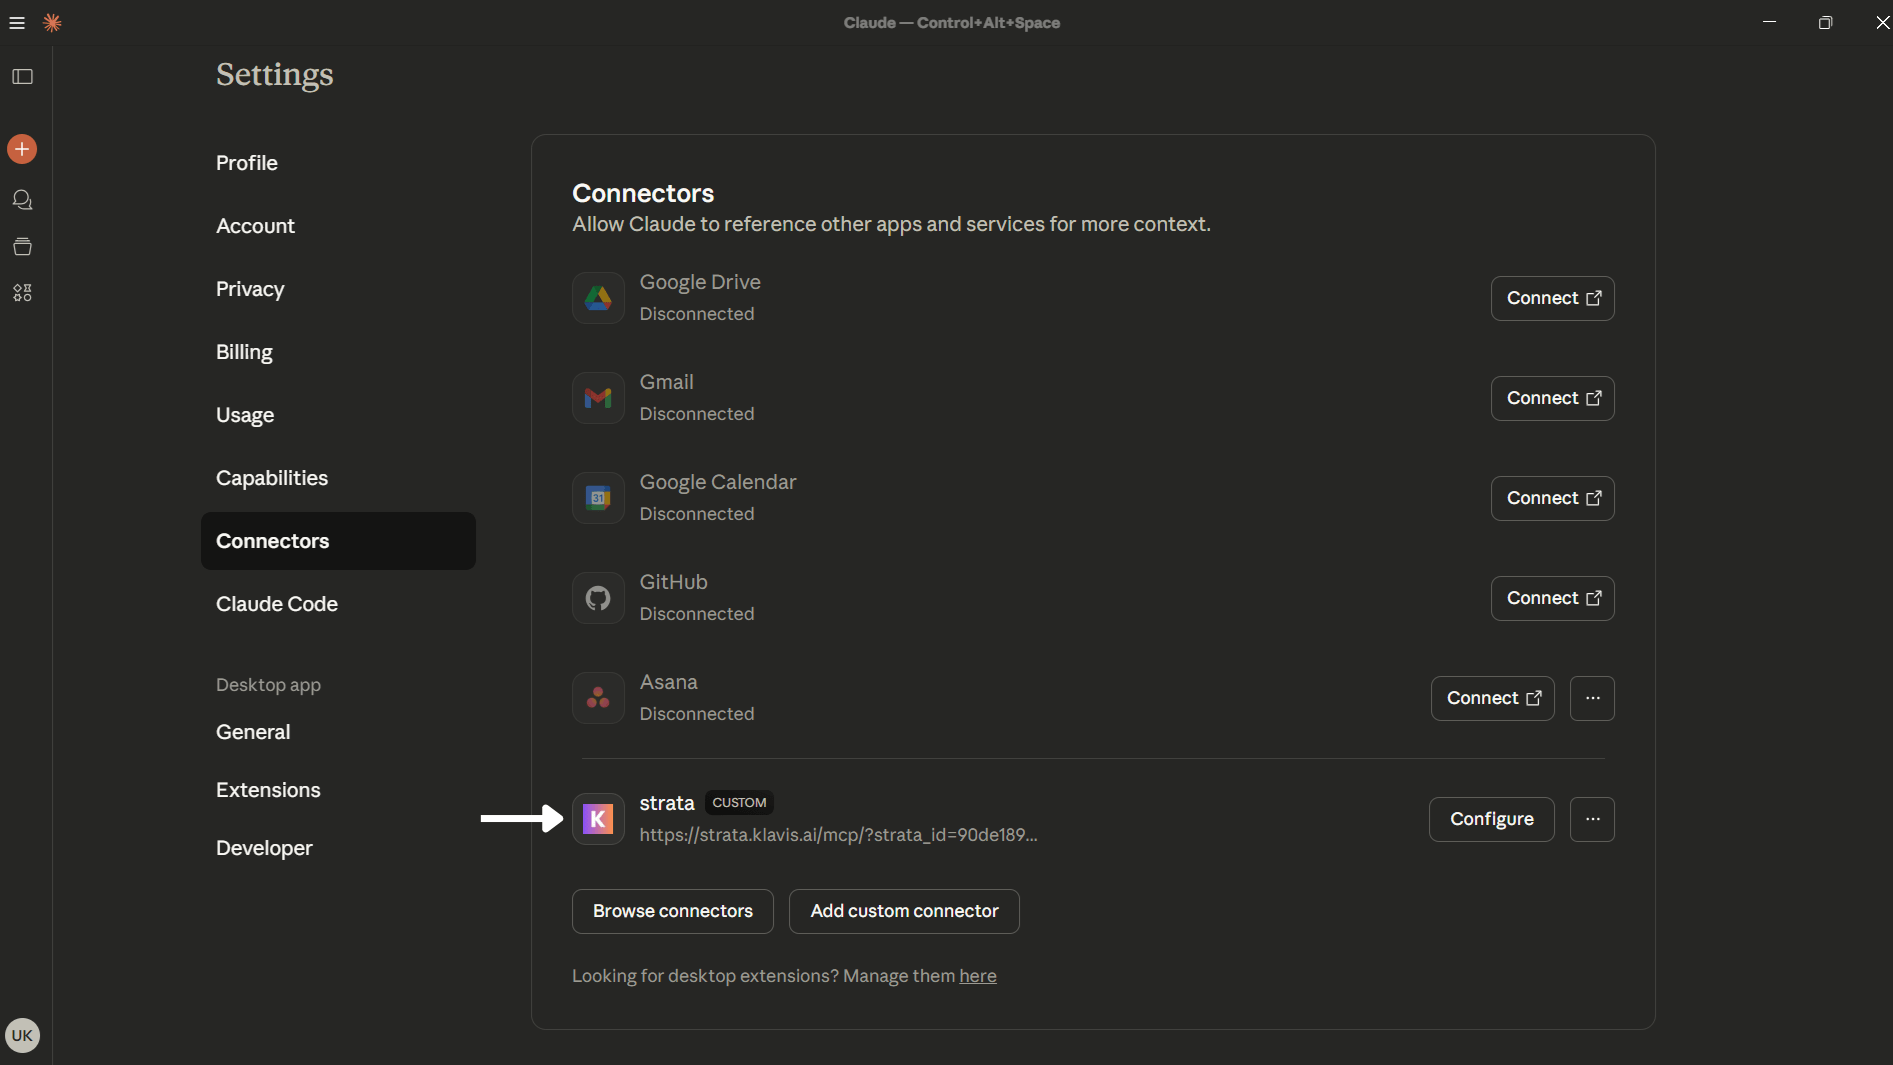The height and width of the screenshot is (1065, 1893).
Task: Open Asana's three-dot more options
Action: point(1592,698)
